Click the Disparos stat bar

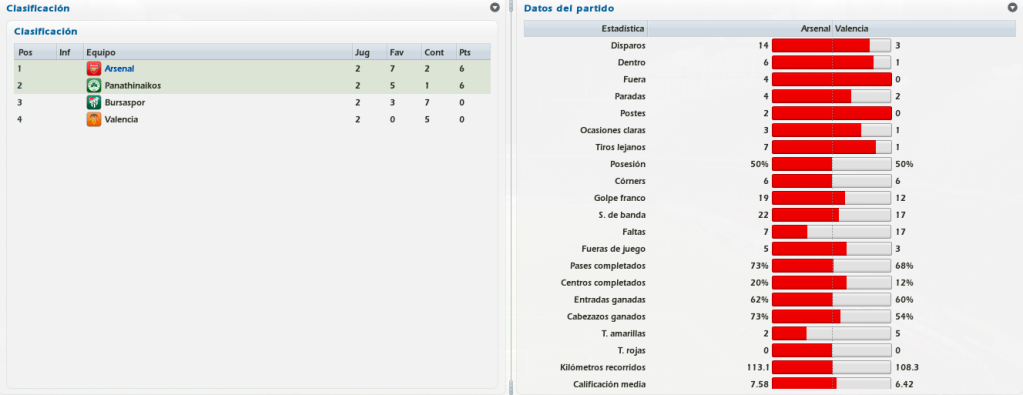832,46
